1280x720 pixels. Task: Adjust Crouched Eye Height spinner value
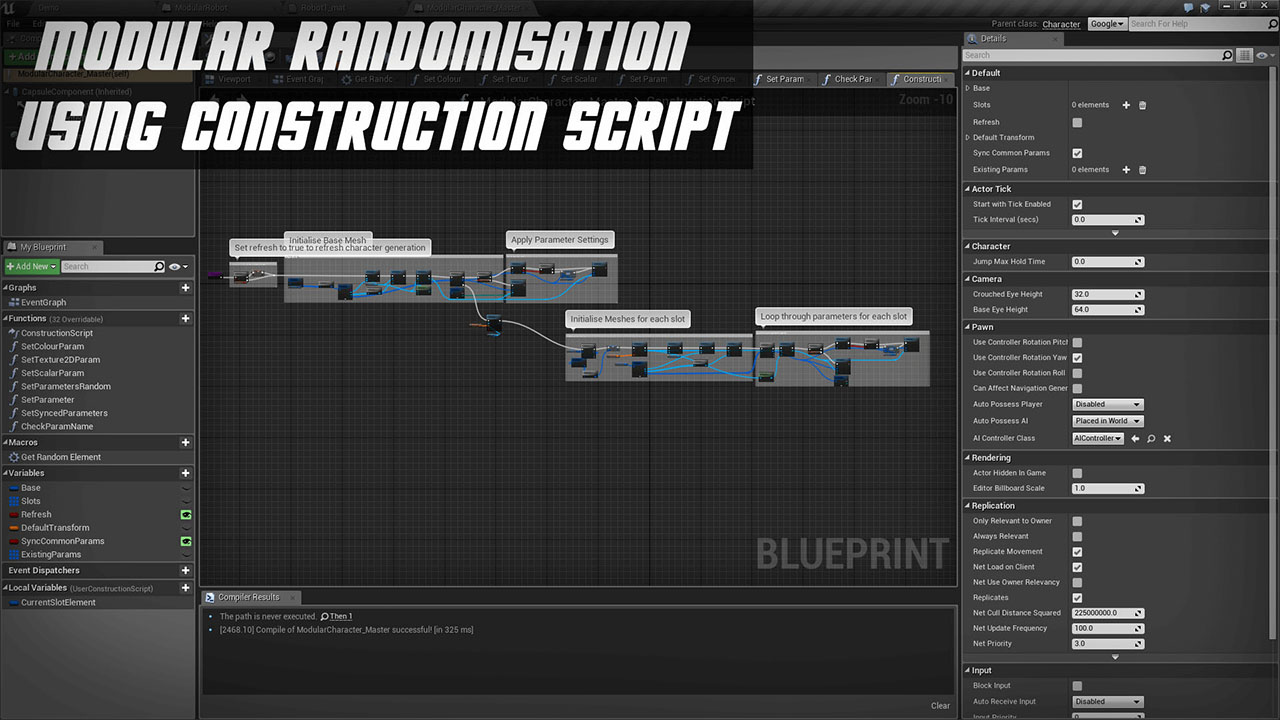coord(1107,295)
